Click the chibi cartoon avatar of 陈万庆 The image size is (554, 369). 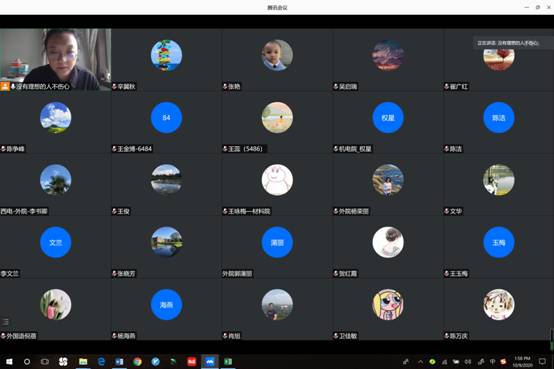(499, 304)
